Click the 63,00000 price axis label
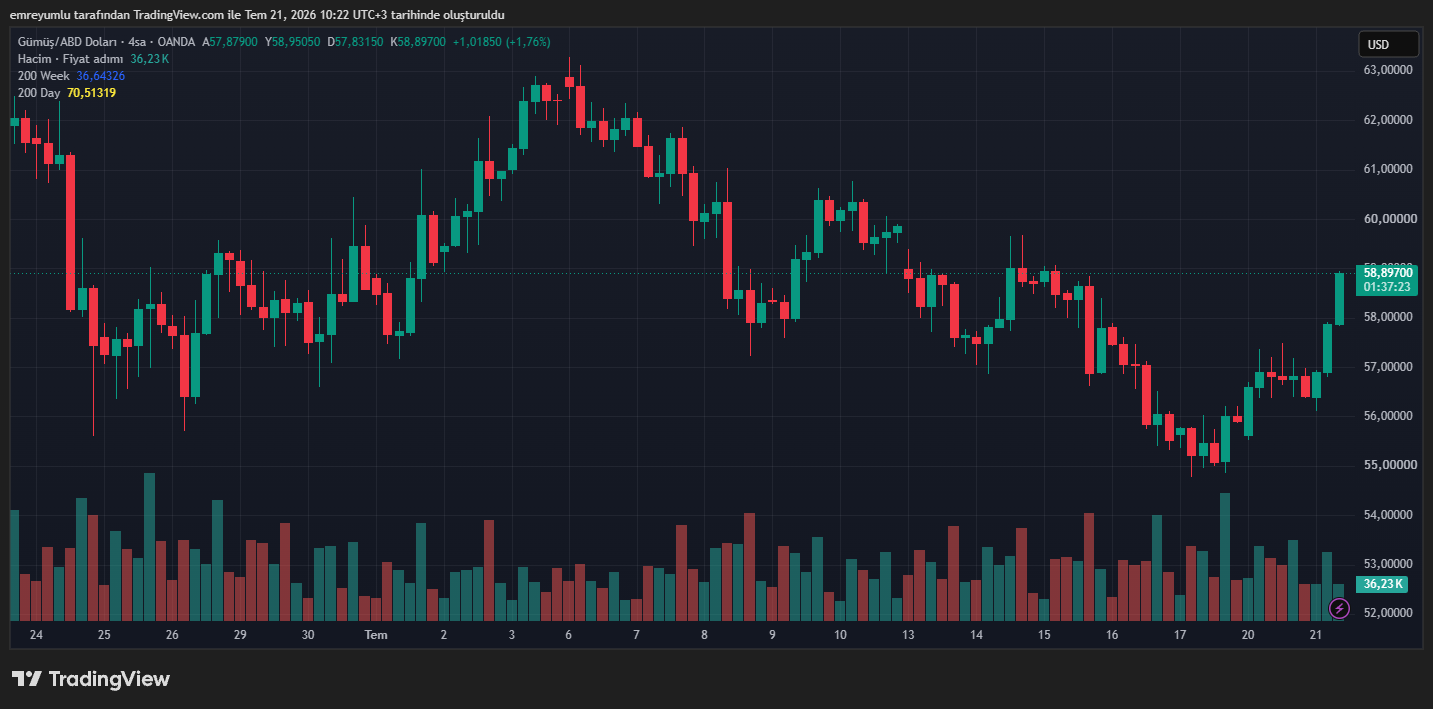The height and width of the screenshot is (709, 1433). point(1388,70)
